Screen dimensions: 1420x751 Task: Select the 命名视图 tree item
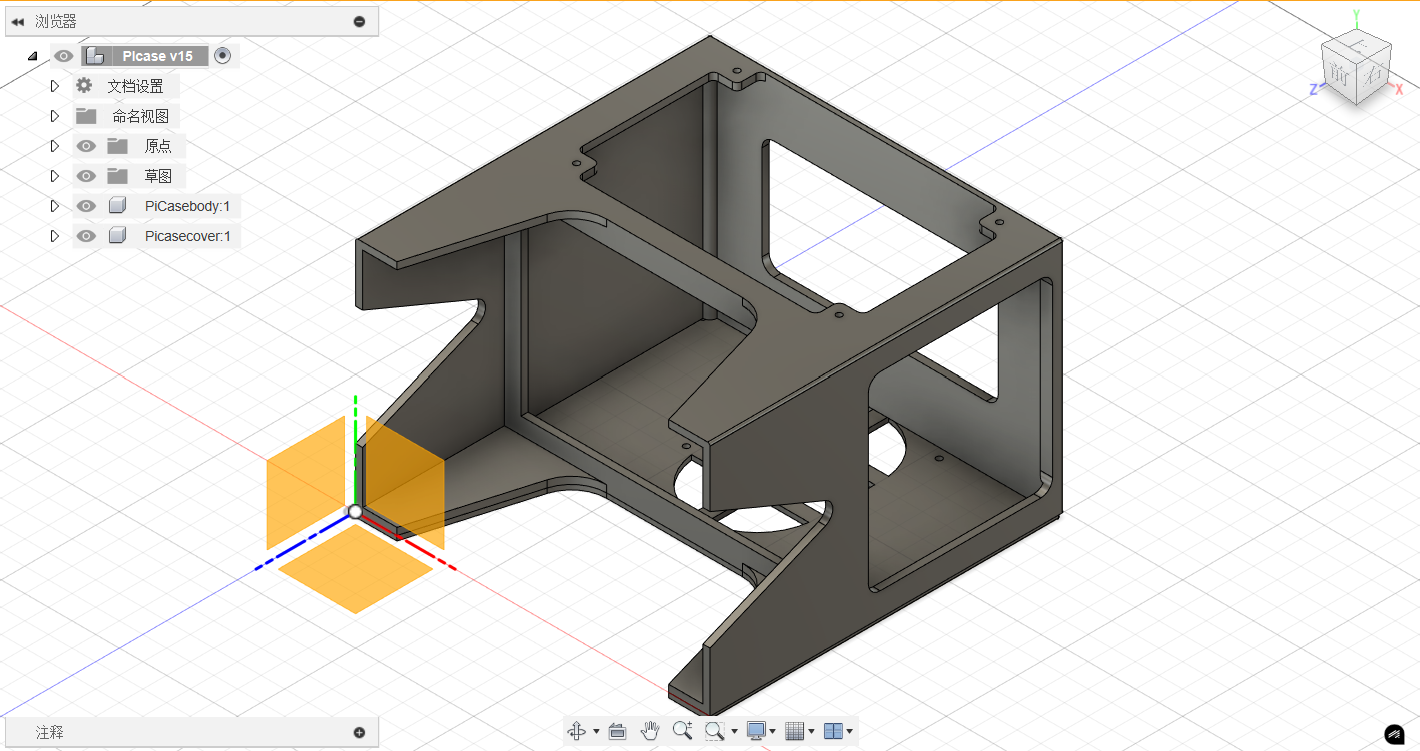tap(141, 116)
